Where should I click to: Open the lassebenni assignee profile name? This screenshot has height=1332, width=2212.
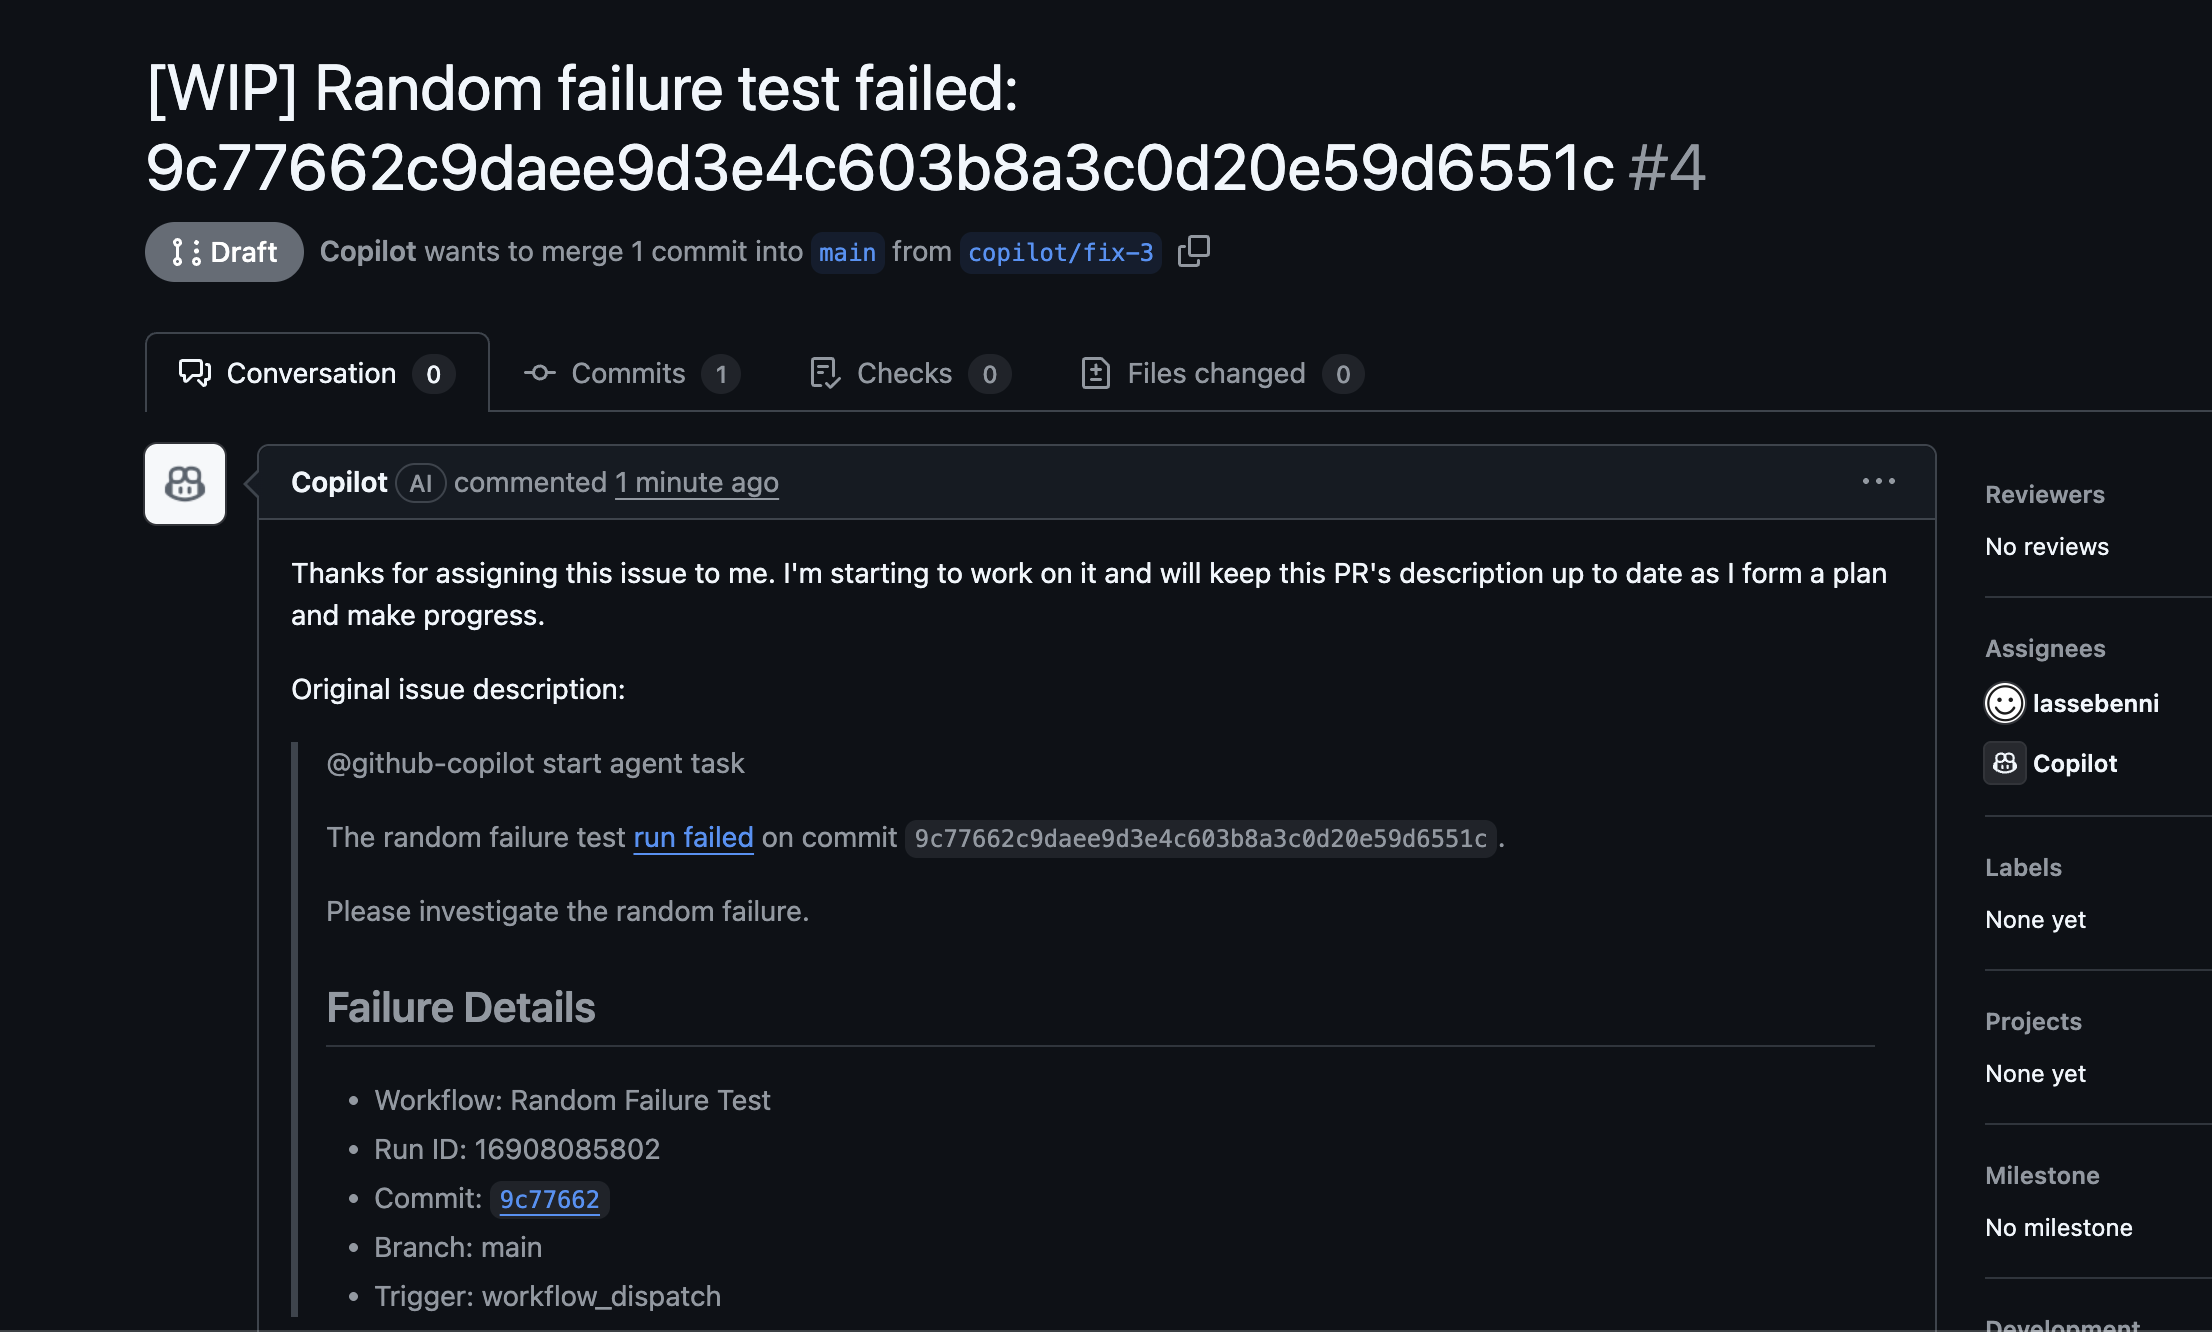pyautogui.click(x=2095, y=703)
